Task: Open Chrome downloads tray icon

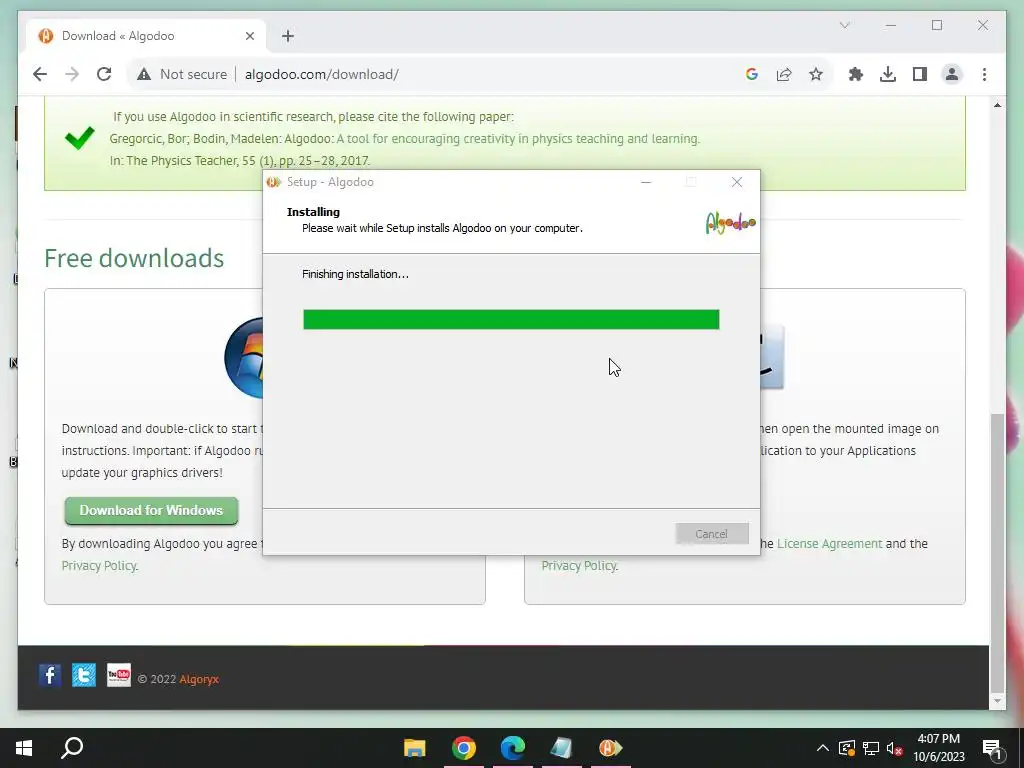Action: [x=888, y=74]
